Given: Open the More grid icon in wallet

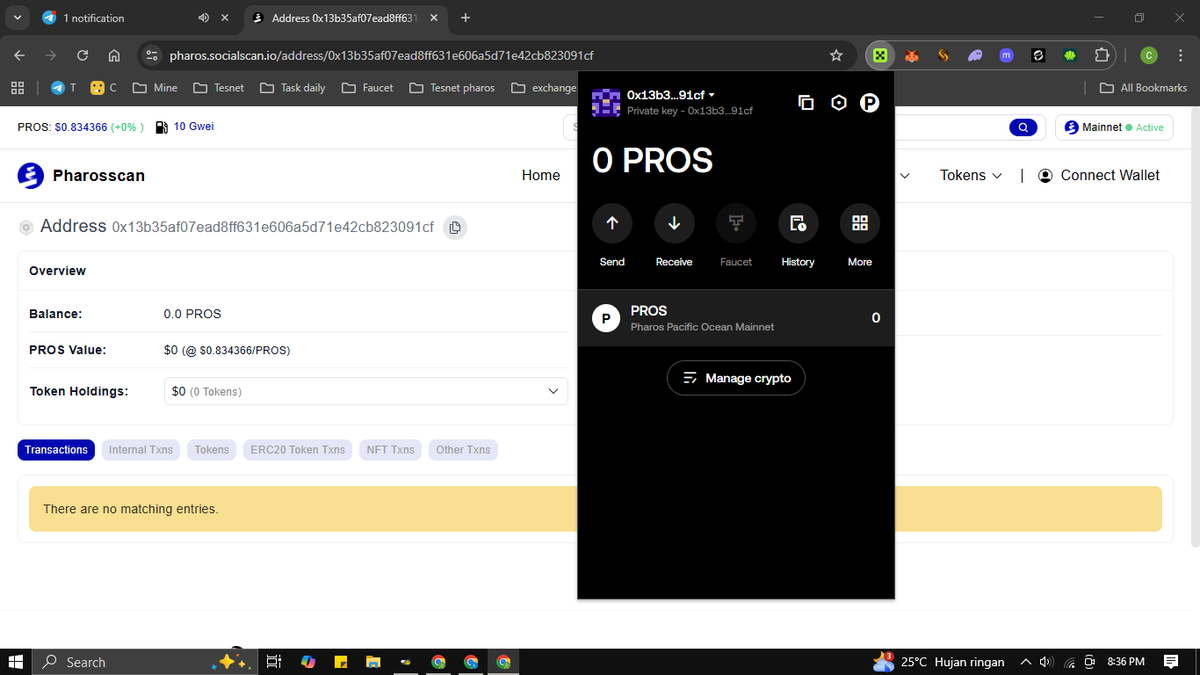Looking at the screenshot, I should pos(860,223).
